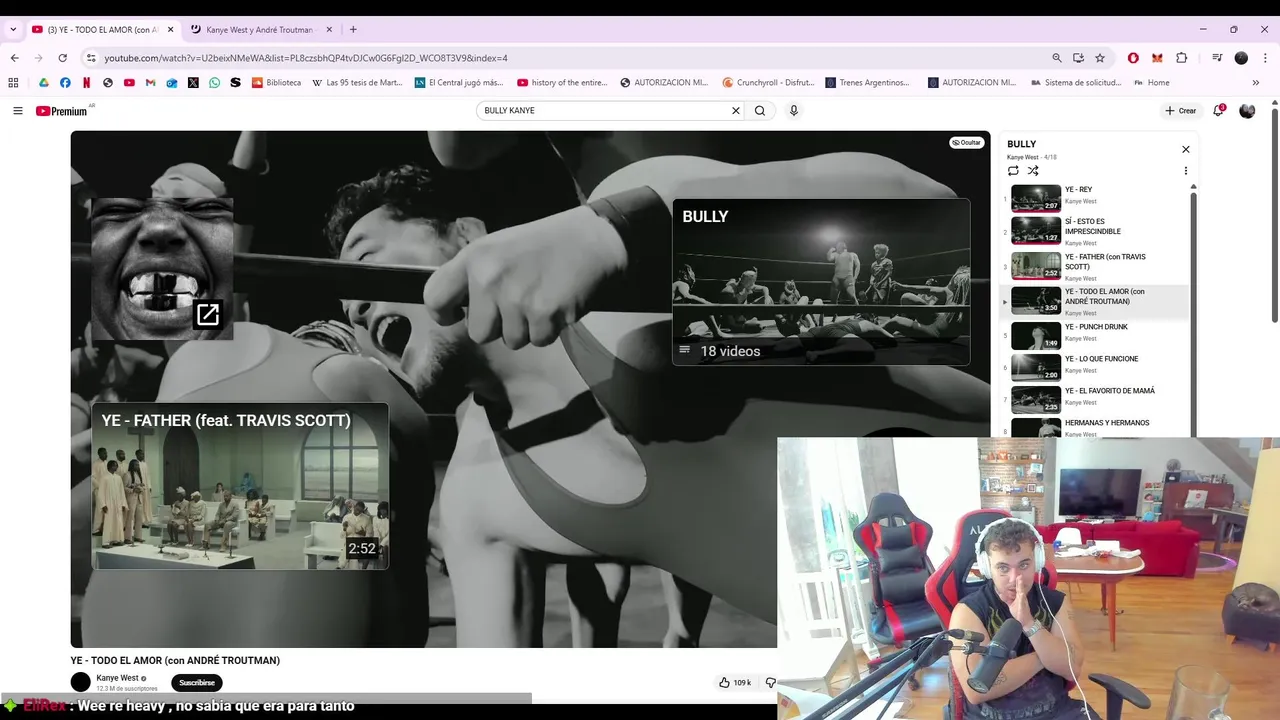Open the Gmail bookmark
Image resolution: width=1280 pixels, height=720 pixels.
point(151,83)
